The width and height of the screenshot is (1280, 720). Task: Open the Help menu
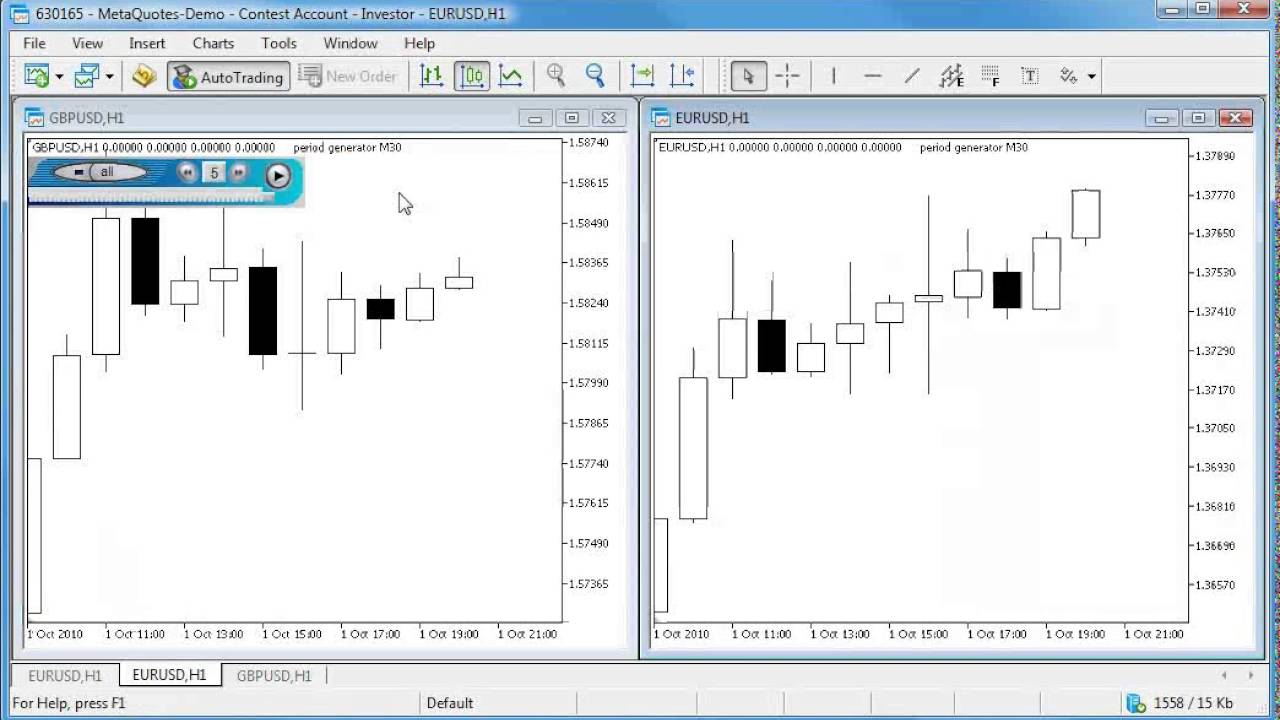click(x=419, y=43)
